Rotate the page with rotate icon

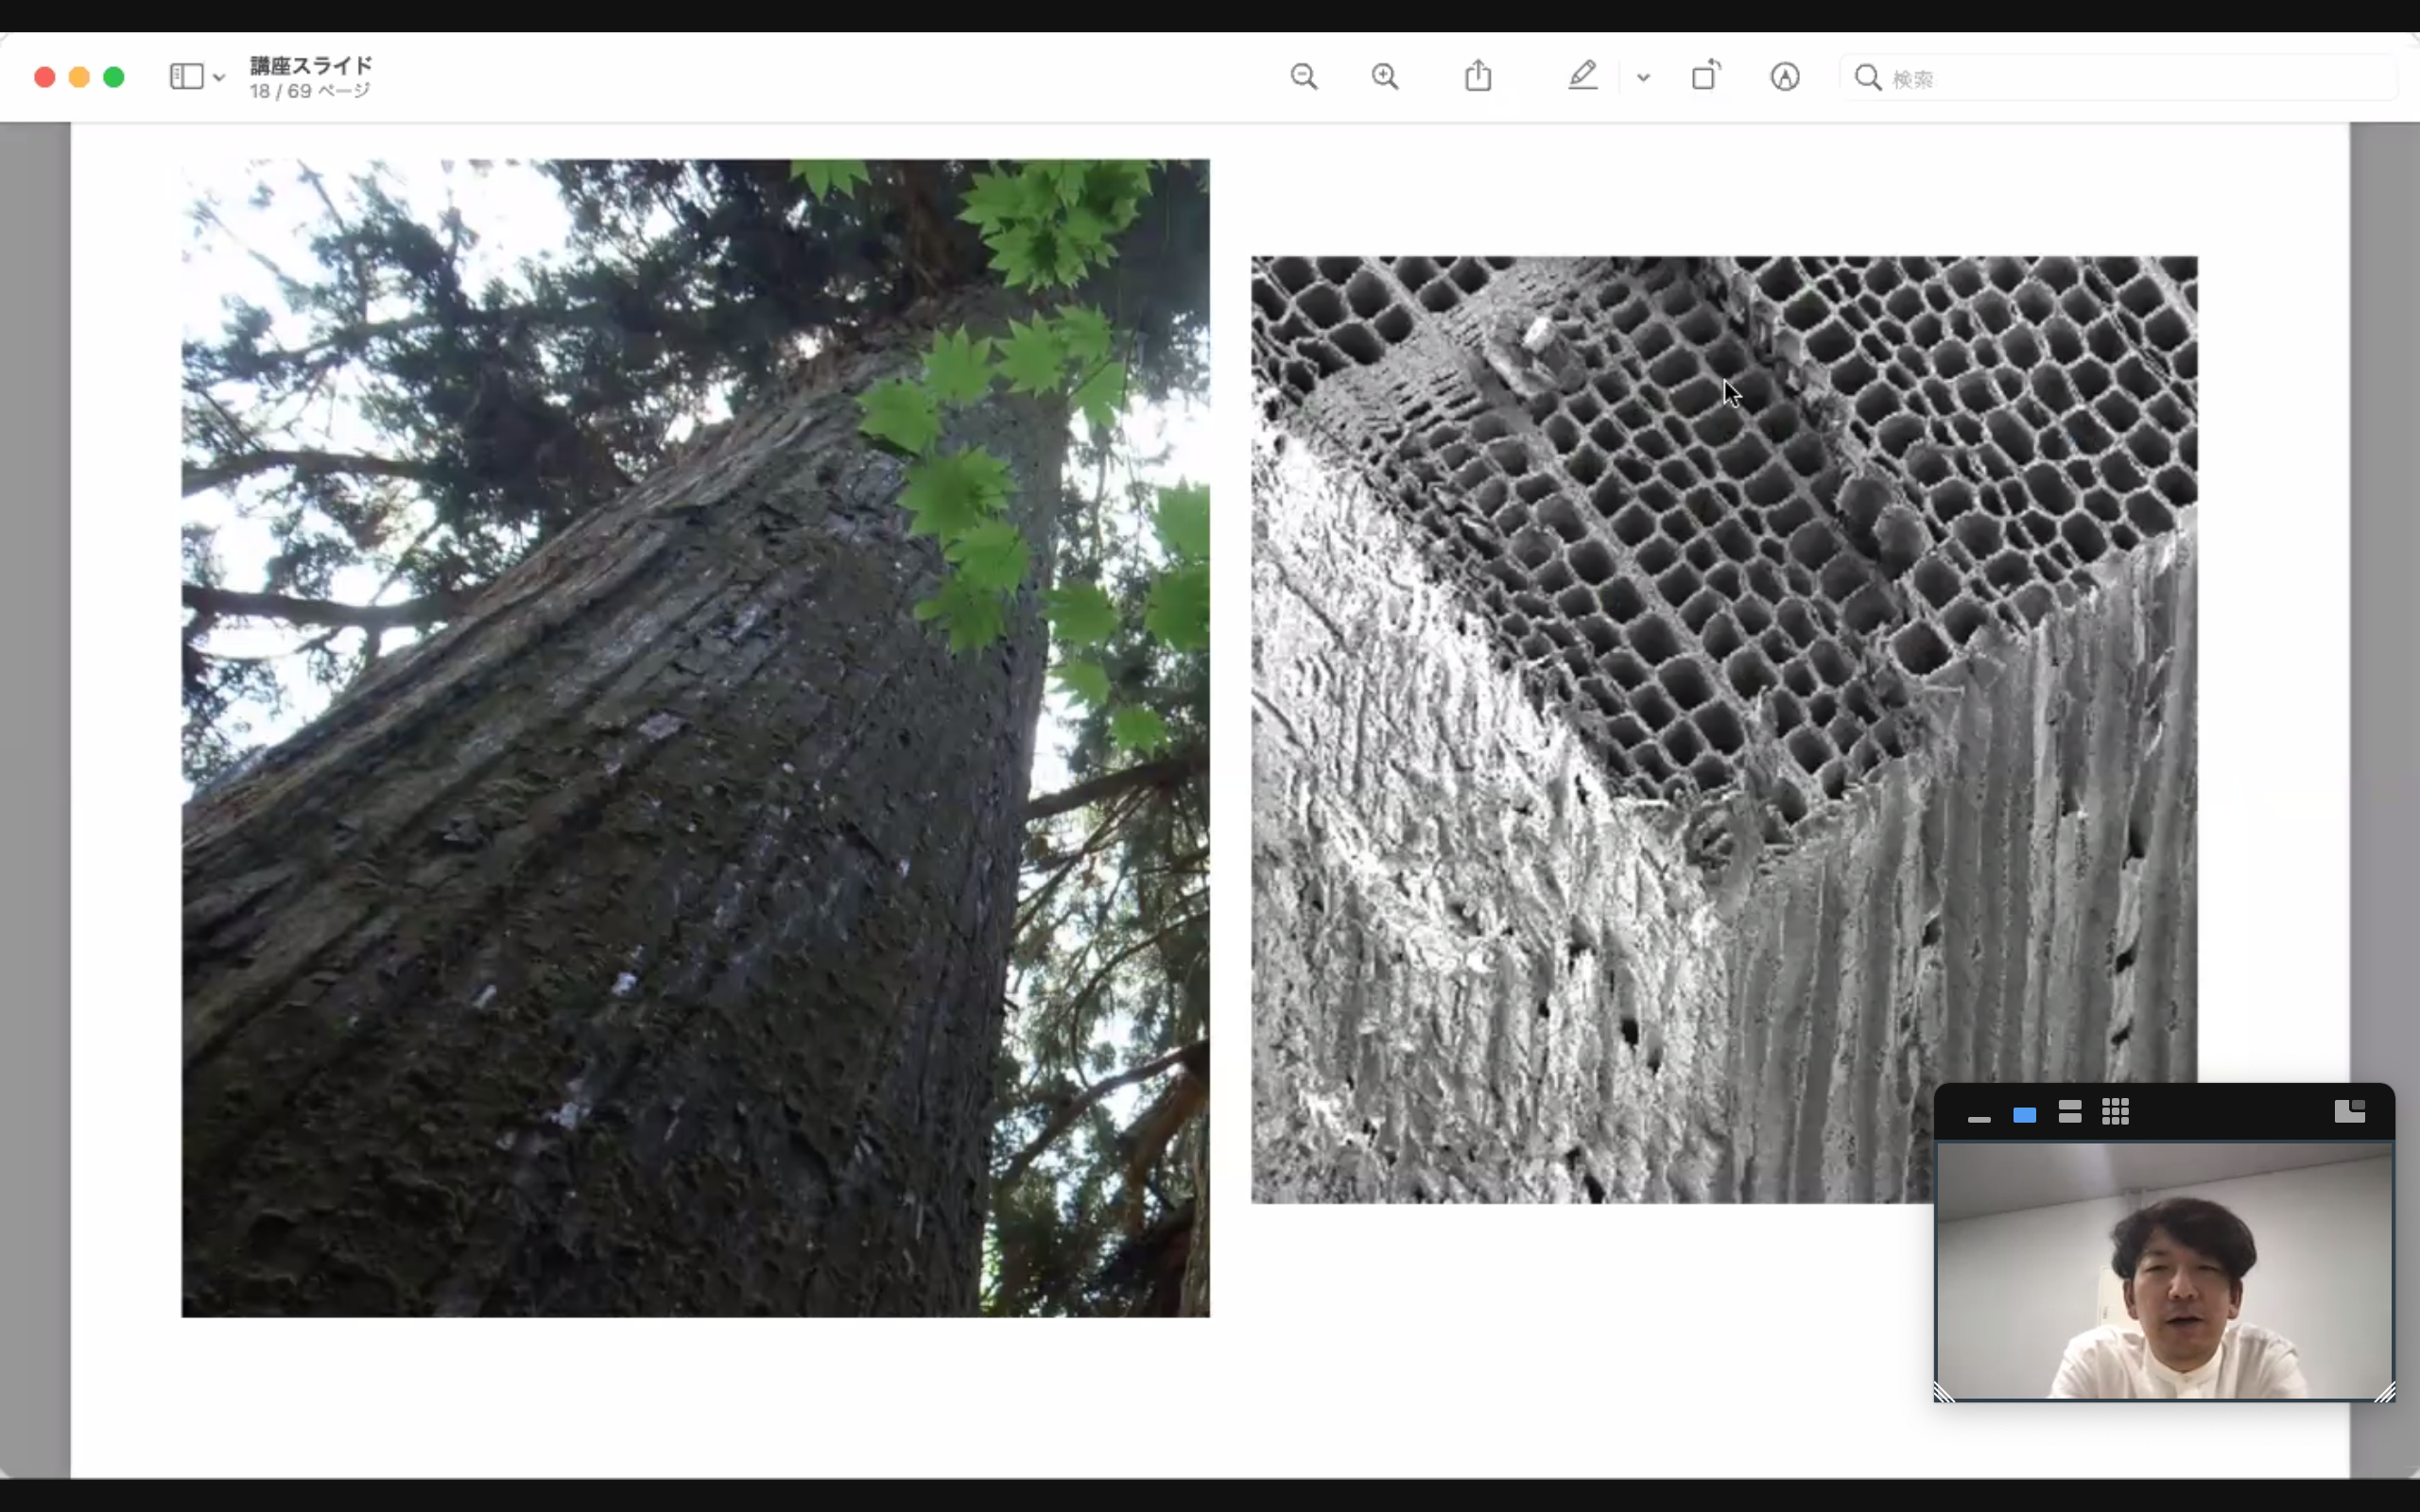click(x=1706, y=76)
